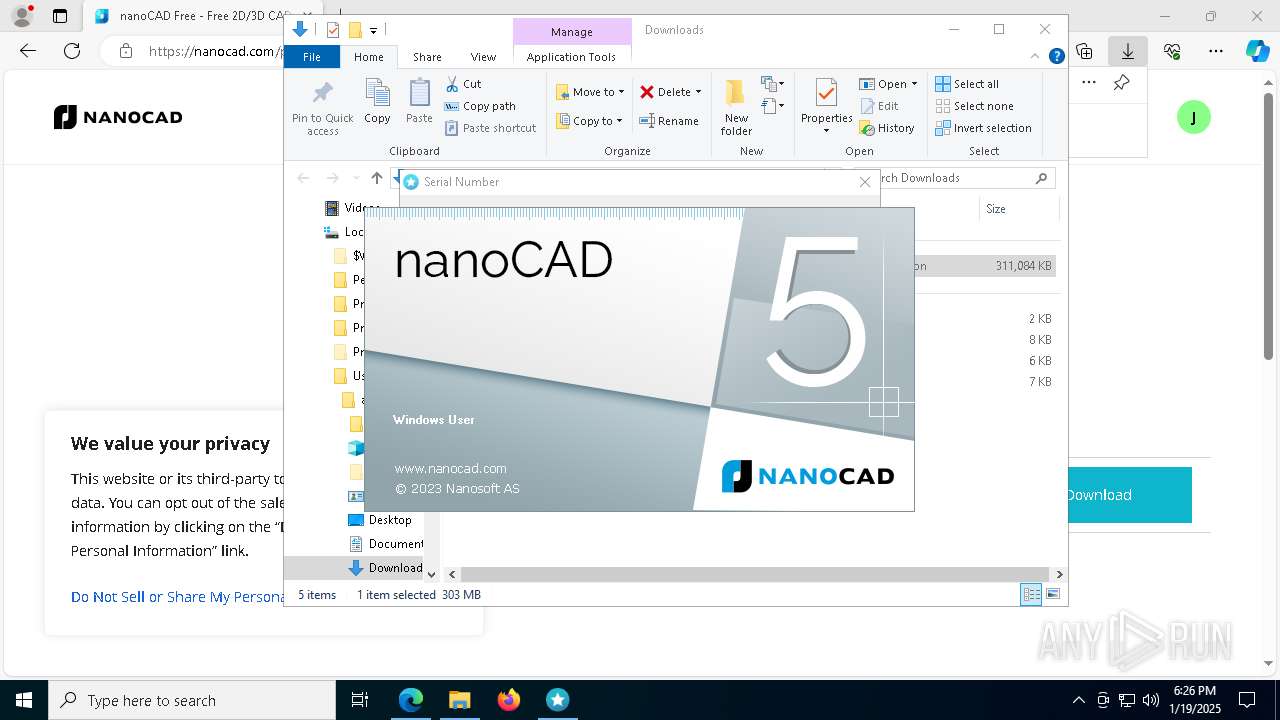Click the search magnifier icon in Explorer
1280x720 pixels.
(x=1041, y=178)
